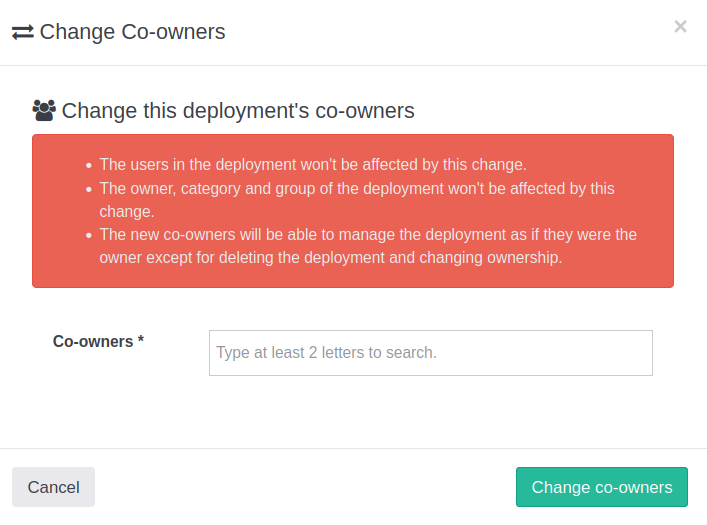Click "Type at least 2 letters" placeholder text
Screen dimensions: 707x525
click(326, 353)
